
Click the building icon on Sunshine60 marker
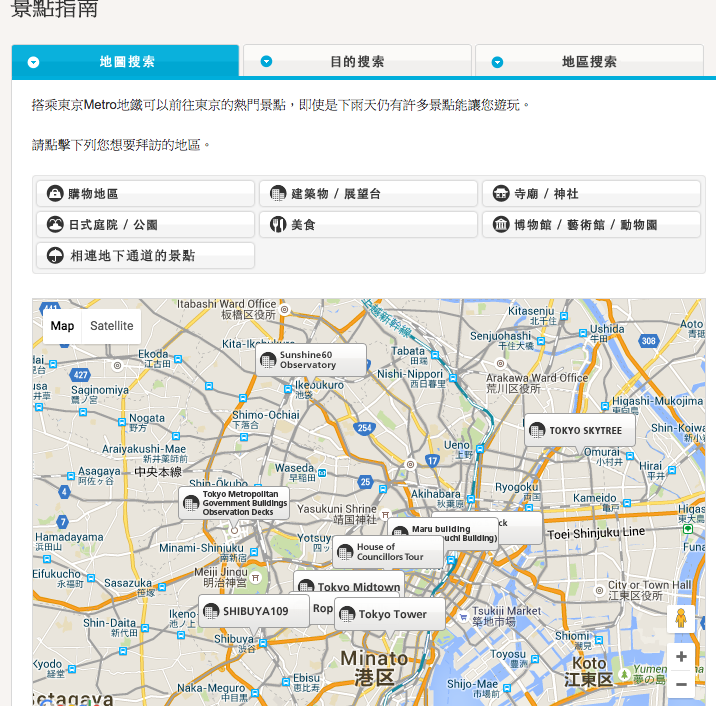[268, 360]
